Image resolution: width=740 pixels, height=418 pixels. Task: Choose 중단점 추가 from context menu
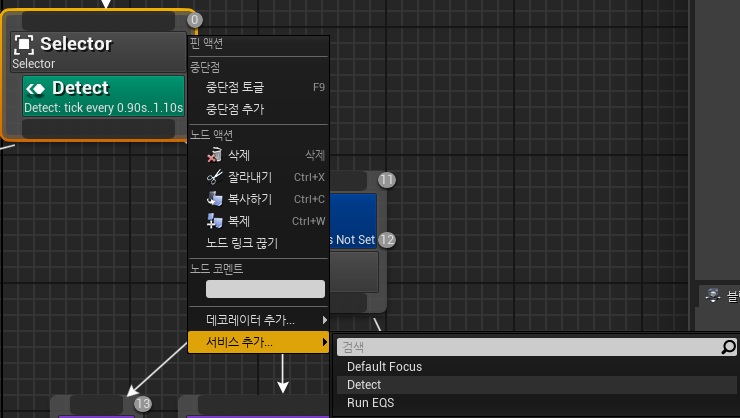coord(258,109)
